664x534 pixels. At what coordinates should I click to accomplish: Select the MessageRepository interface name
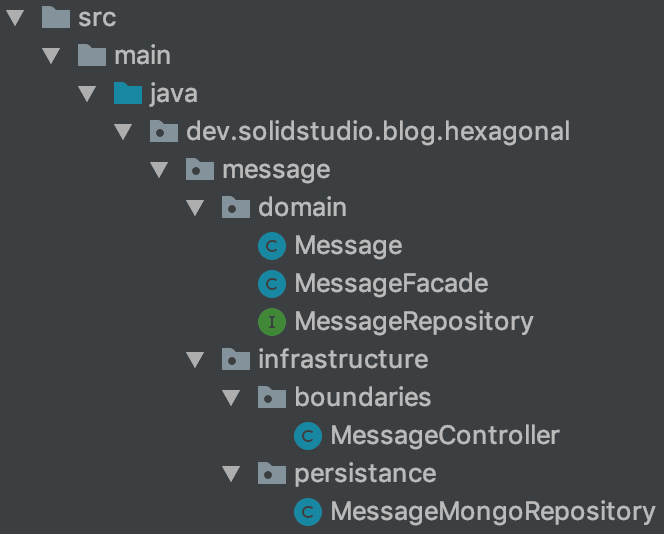click(413, 322)
